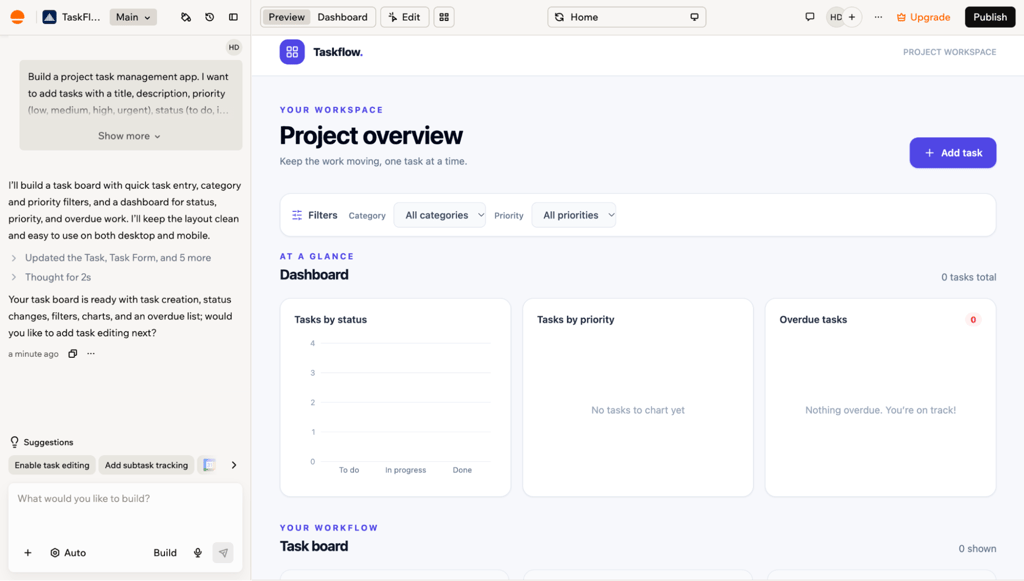Click the Publish button

click(x=990, y=17)
